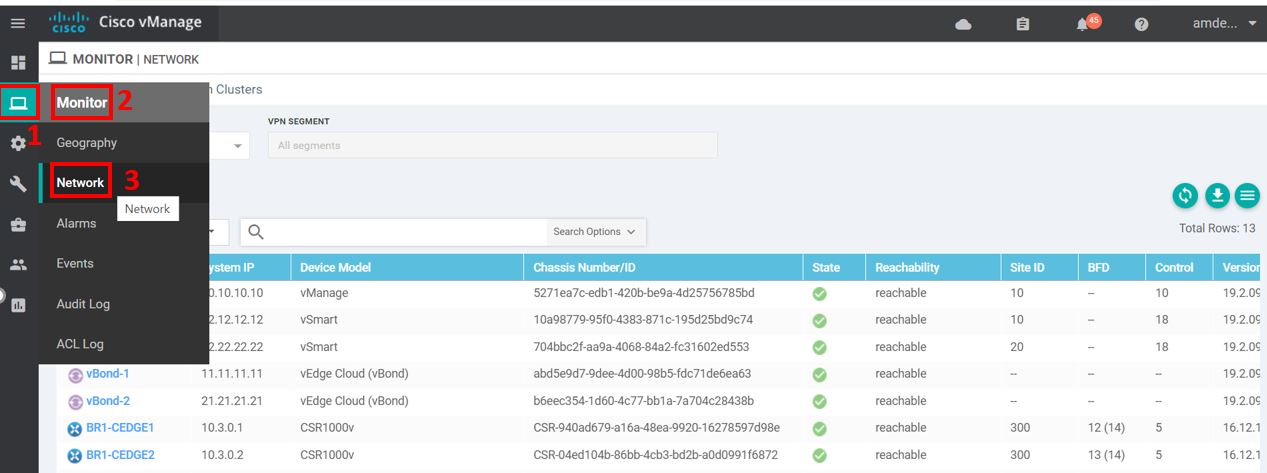Viewport: 1267px width, 473px height.
Task: Open Configuration gear icon in sidebar
Action: coord(18,143)
